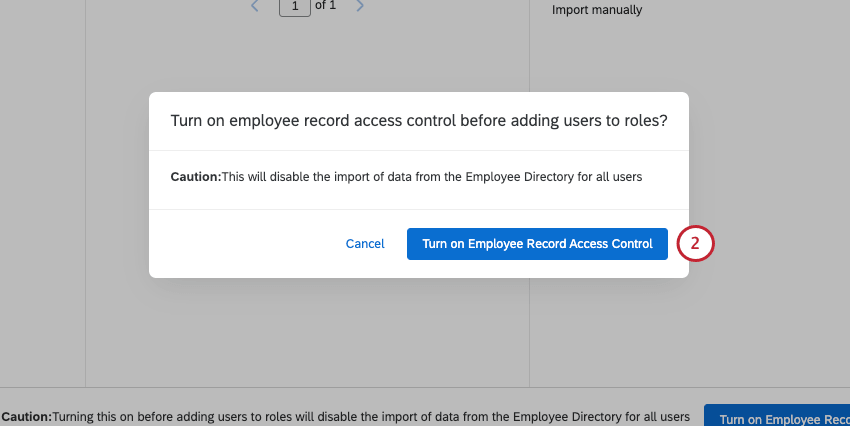Confirm Turn on Employee Record Access Control in dialog
This screenshot has width=850, height=426.
(537, 244)
